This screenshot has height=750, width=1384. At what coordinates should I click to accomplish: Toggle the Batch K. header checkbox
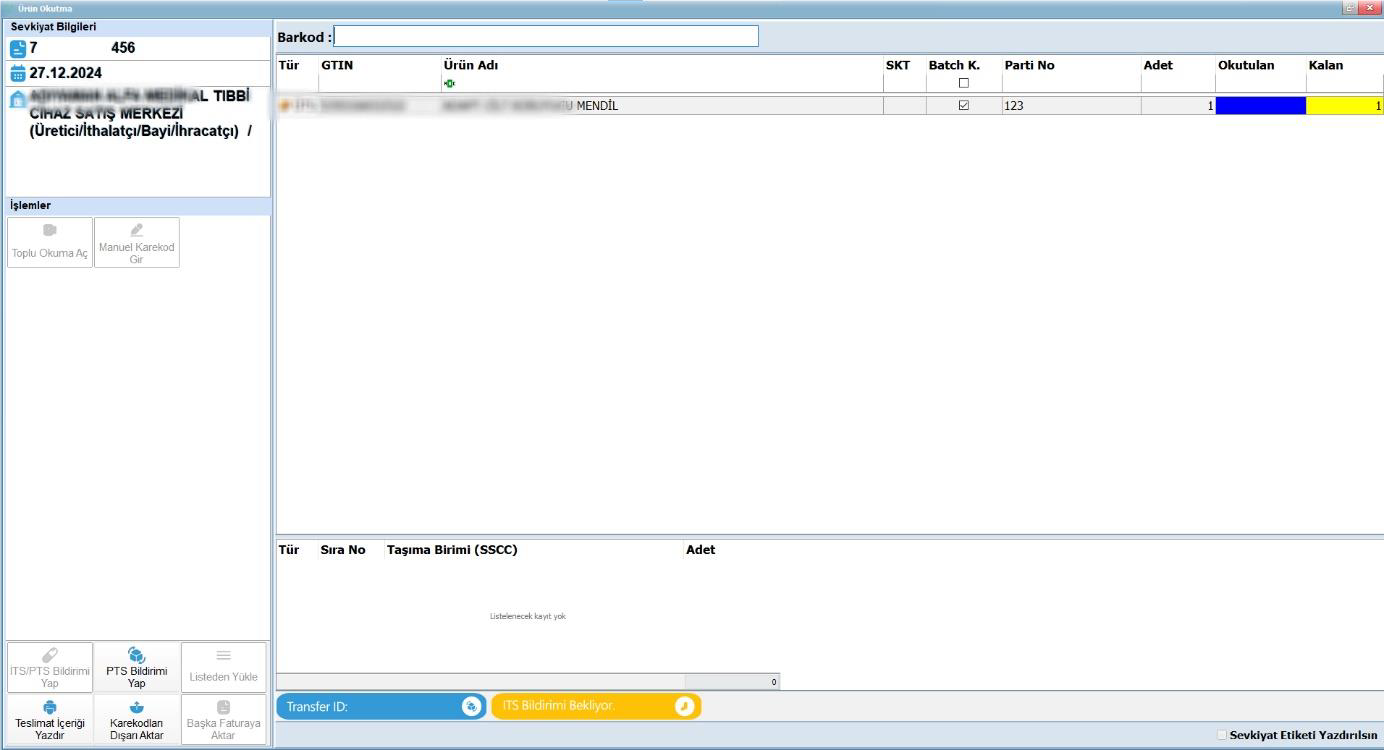(x=963, y=83)
